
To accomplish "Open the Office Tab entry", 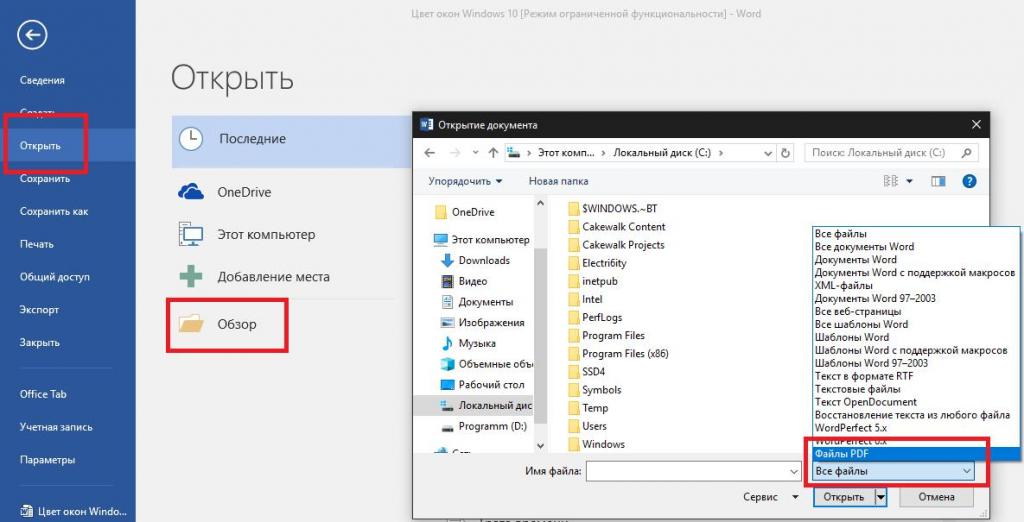I will click(x=43, y=394).
